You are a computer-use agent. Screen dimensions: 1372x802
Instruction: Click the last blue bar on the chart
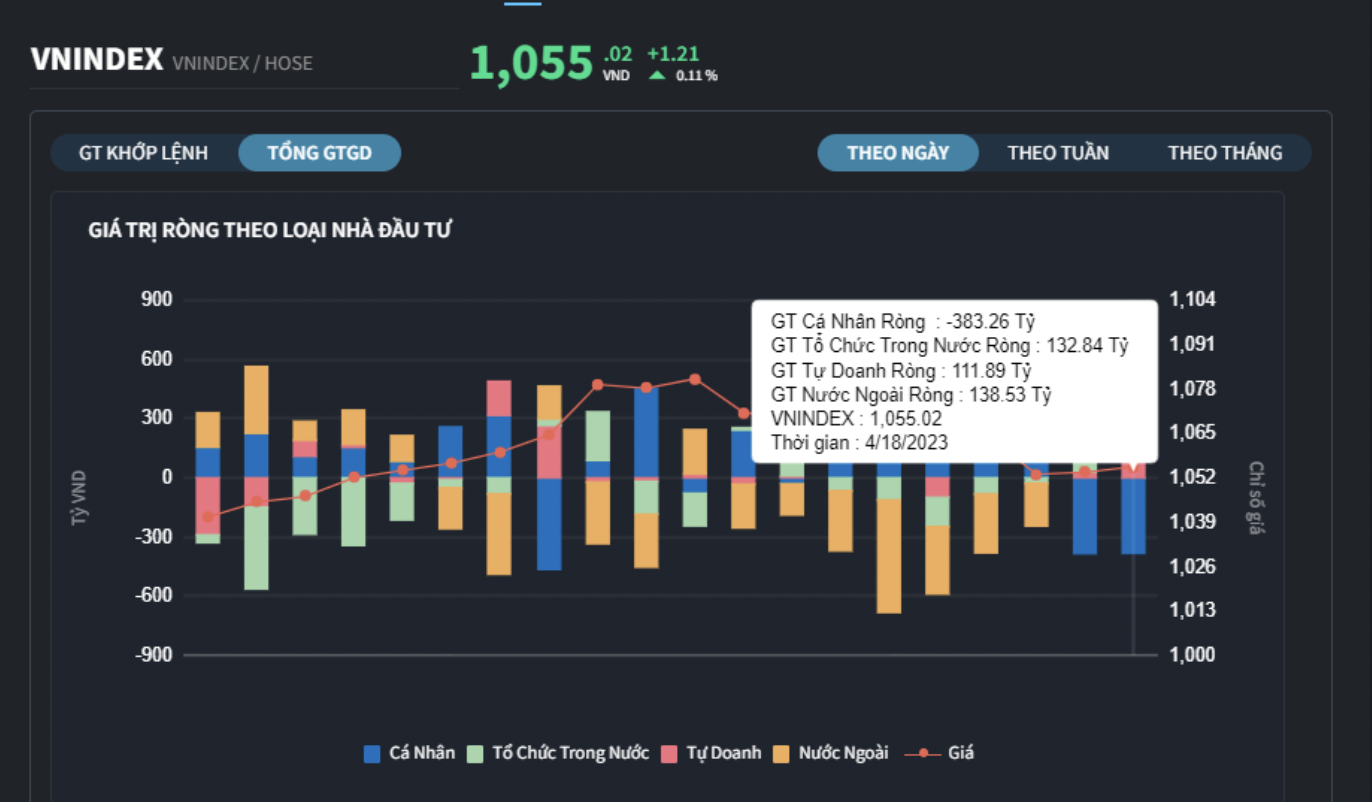[x=1133, y=515]
